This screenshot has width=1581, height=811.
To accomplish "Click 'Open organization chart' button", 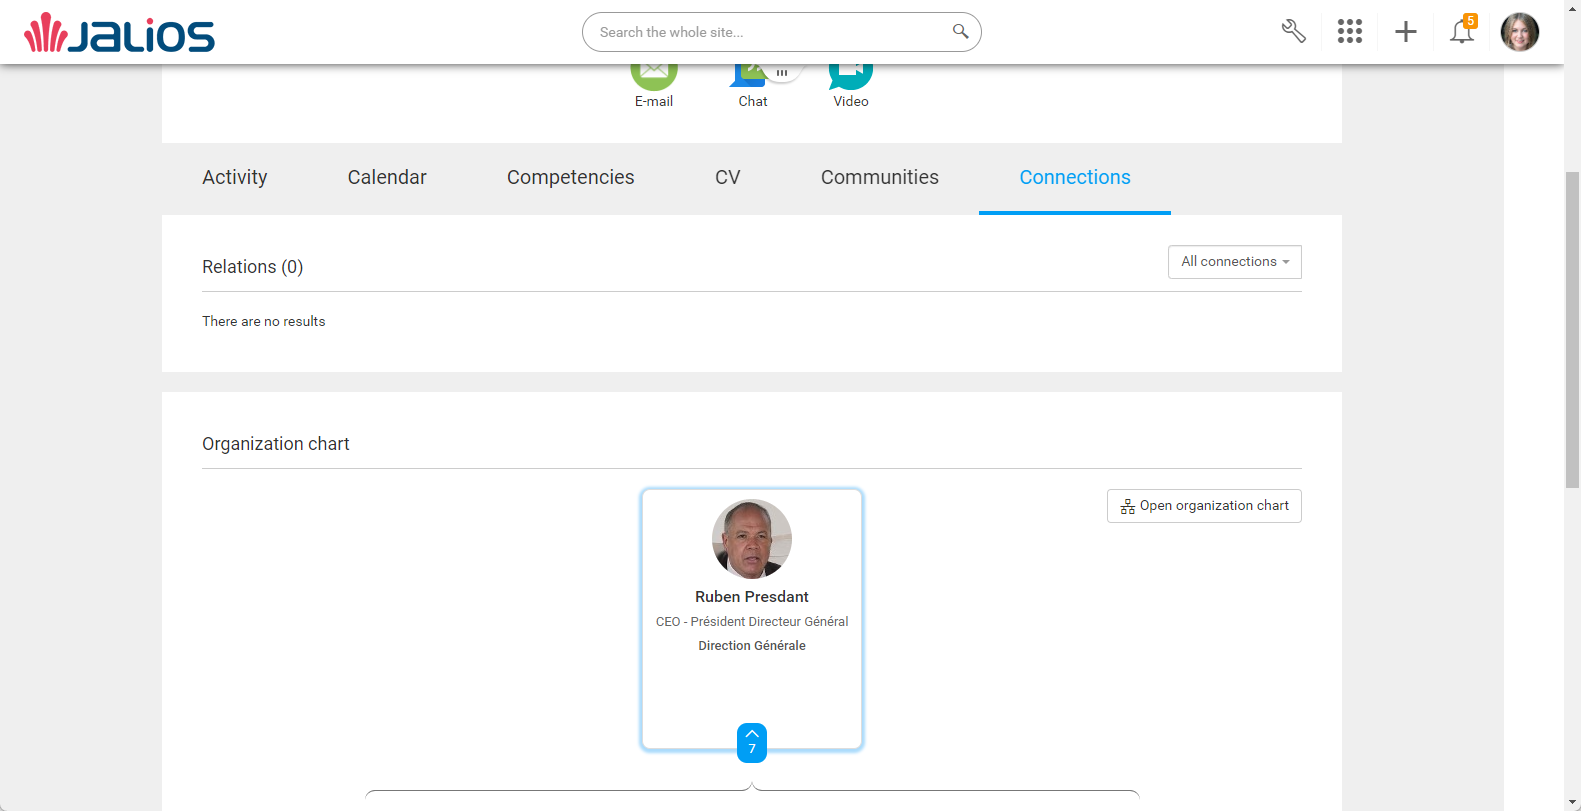I will [1204, 506].
